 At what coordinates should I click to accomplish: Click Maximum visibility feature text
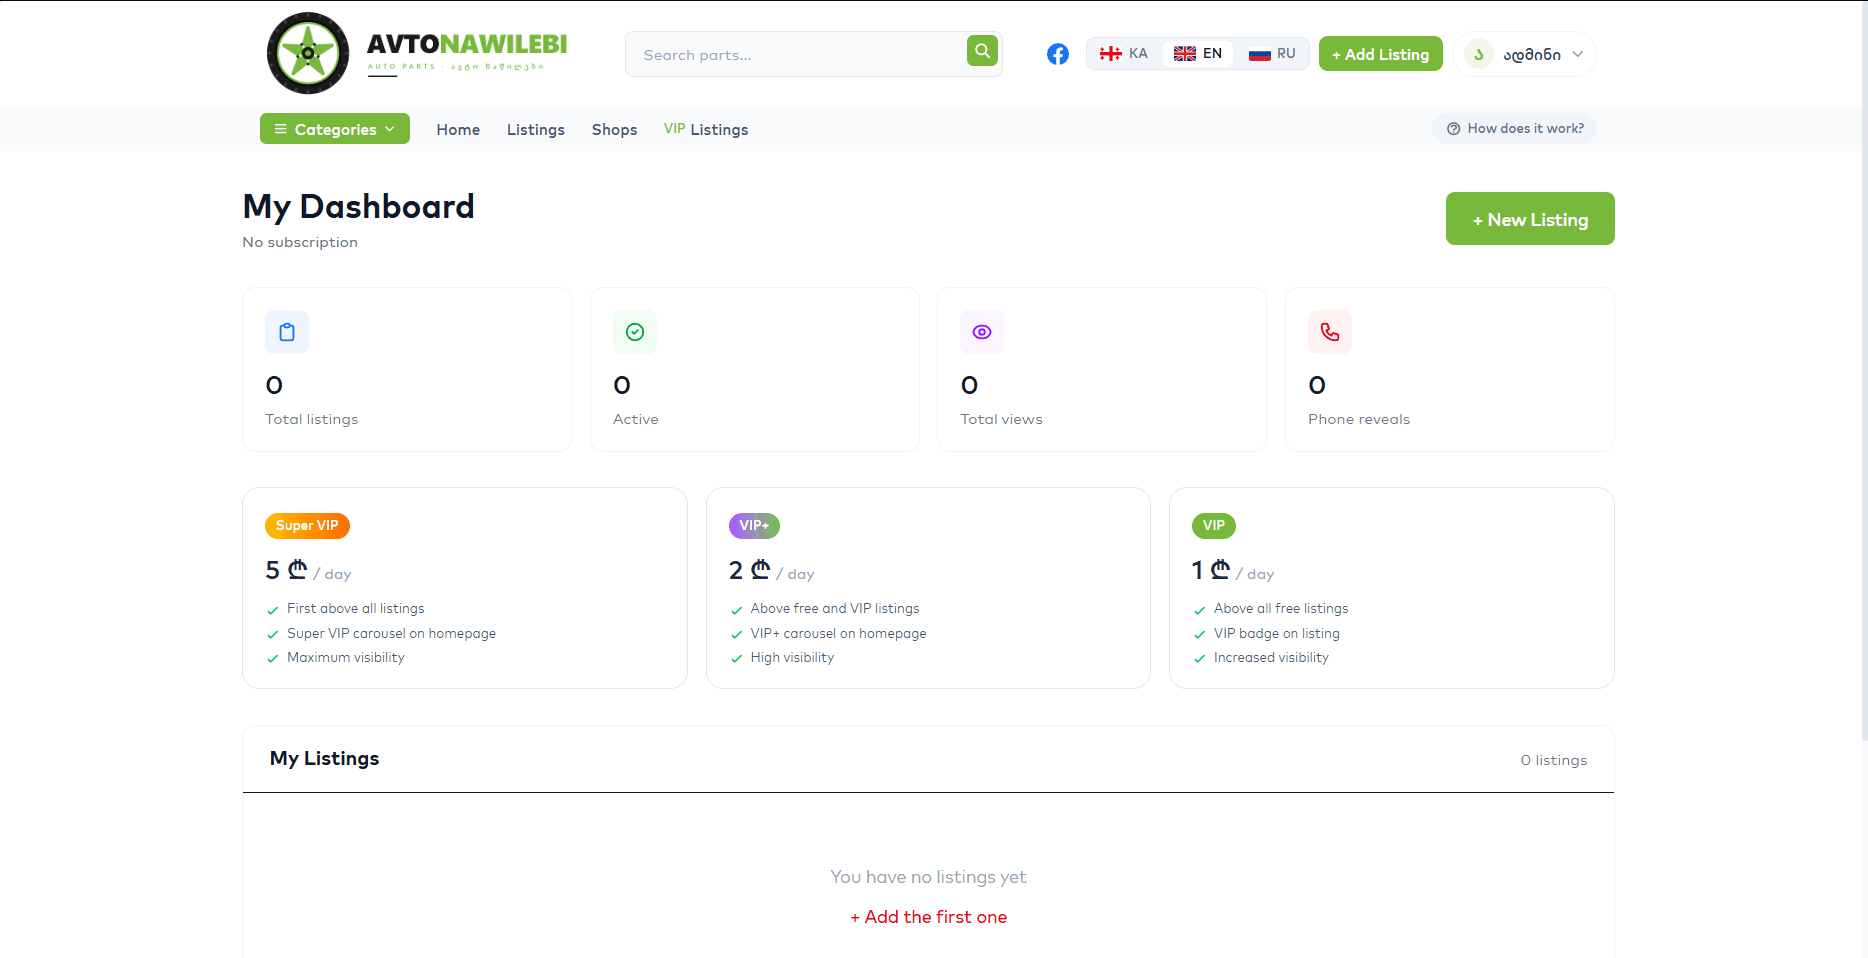(346, 657)
